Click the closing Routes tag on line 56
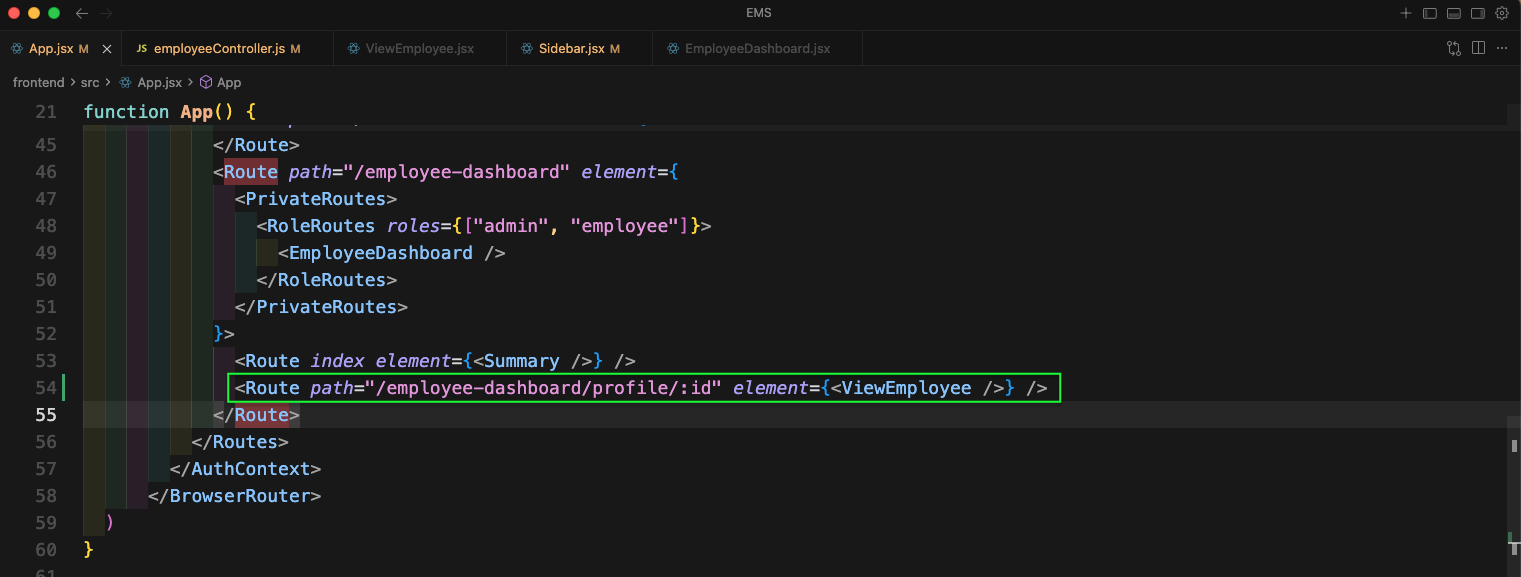1521x577 pixels. (x=240, y=442)
